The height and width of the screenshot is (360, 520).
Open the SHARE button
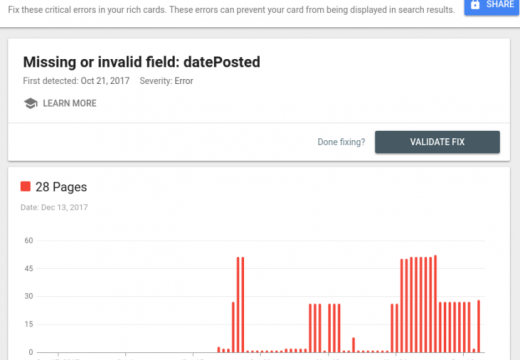click(491, 7)
